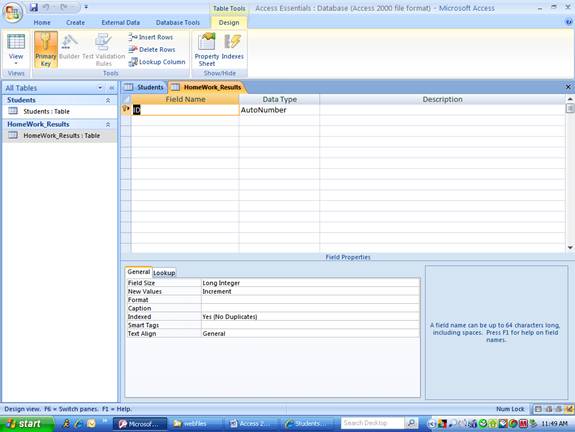Image resolution: width=575 pixels, height=432 pixels.
Task: Select the Design ribbon tab
Action: 229,23
